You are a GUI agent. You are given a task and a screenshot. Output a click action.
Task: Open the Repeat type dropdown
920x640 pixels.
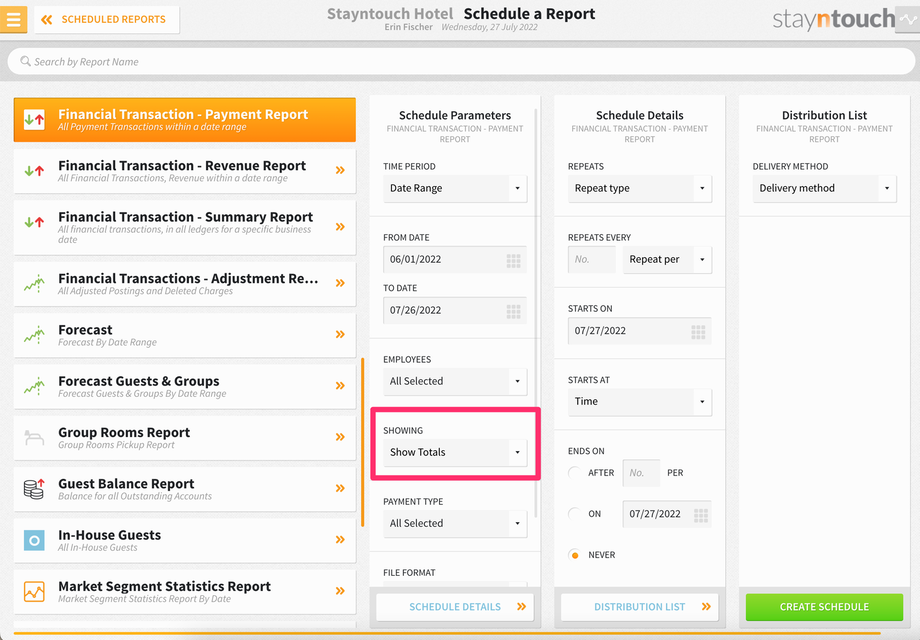(640, 188)
